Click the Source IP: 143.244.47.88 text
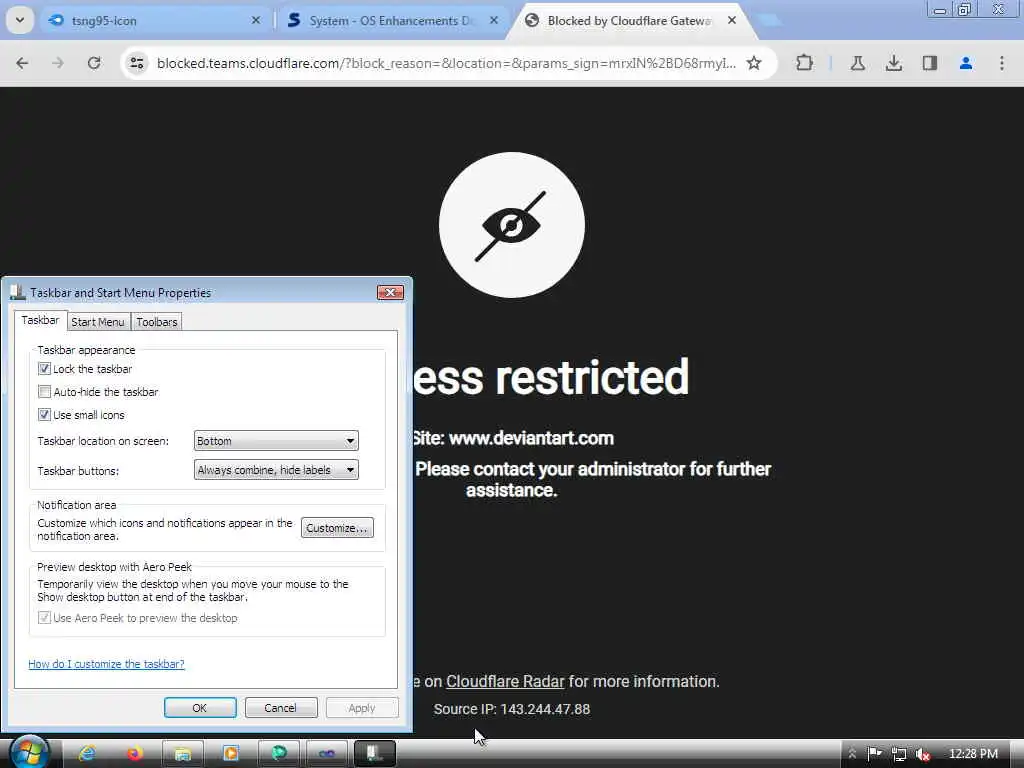1024x768 pixels. click(x=512, y=709)
